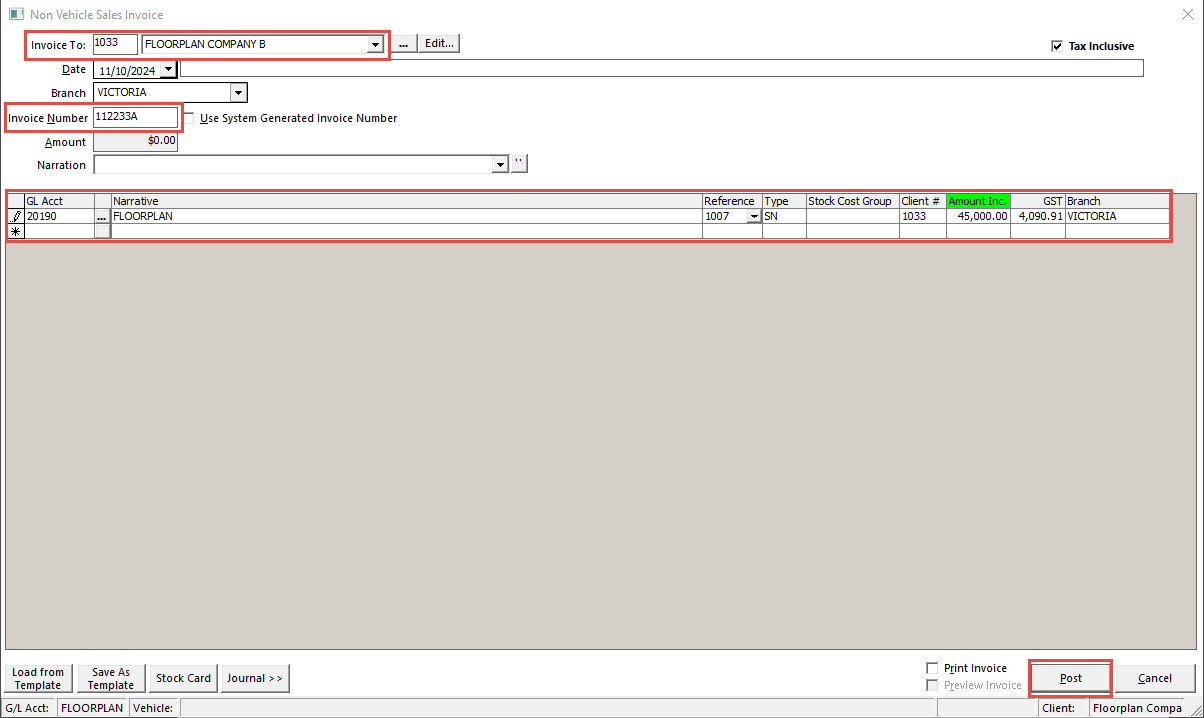
Task: Open the Journal >> panel
Action: tap(255, 678)
